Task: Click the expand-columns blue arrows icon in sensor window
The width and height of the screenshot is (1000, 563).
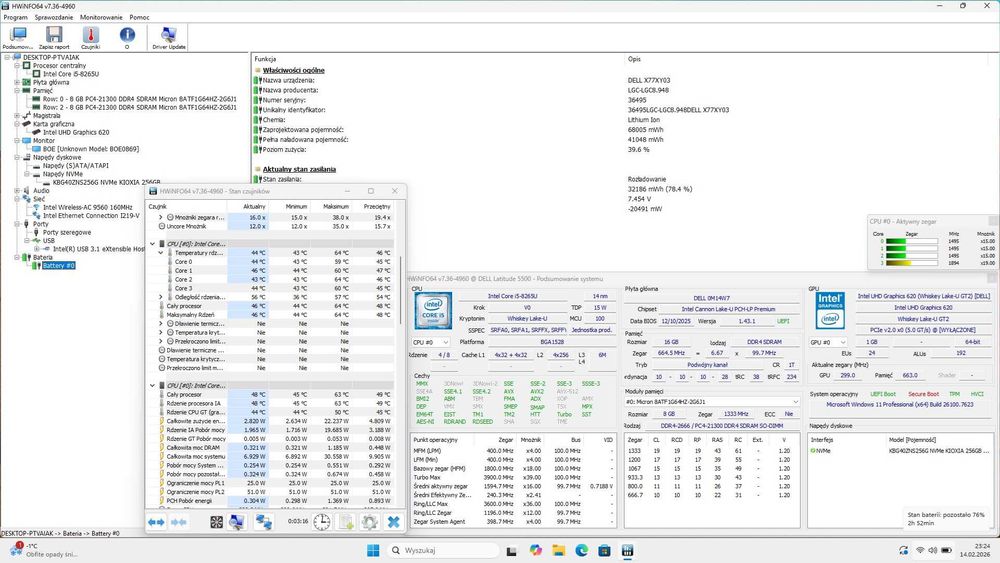Action: 156,522
